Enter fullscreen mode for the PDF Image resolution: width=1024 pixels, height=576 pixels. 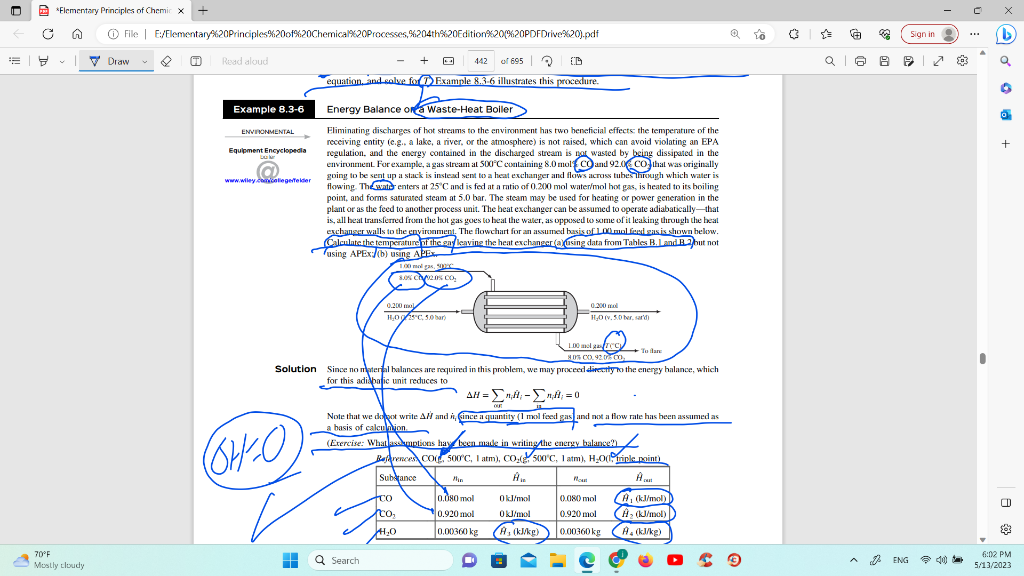938,61
